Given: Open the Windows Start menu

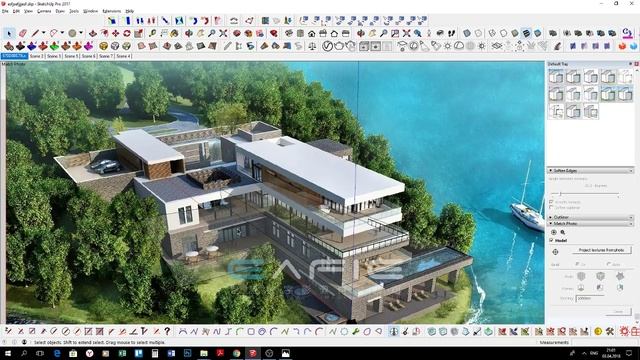Looking at the screenshot, I should click(x=8, y=353).
